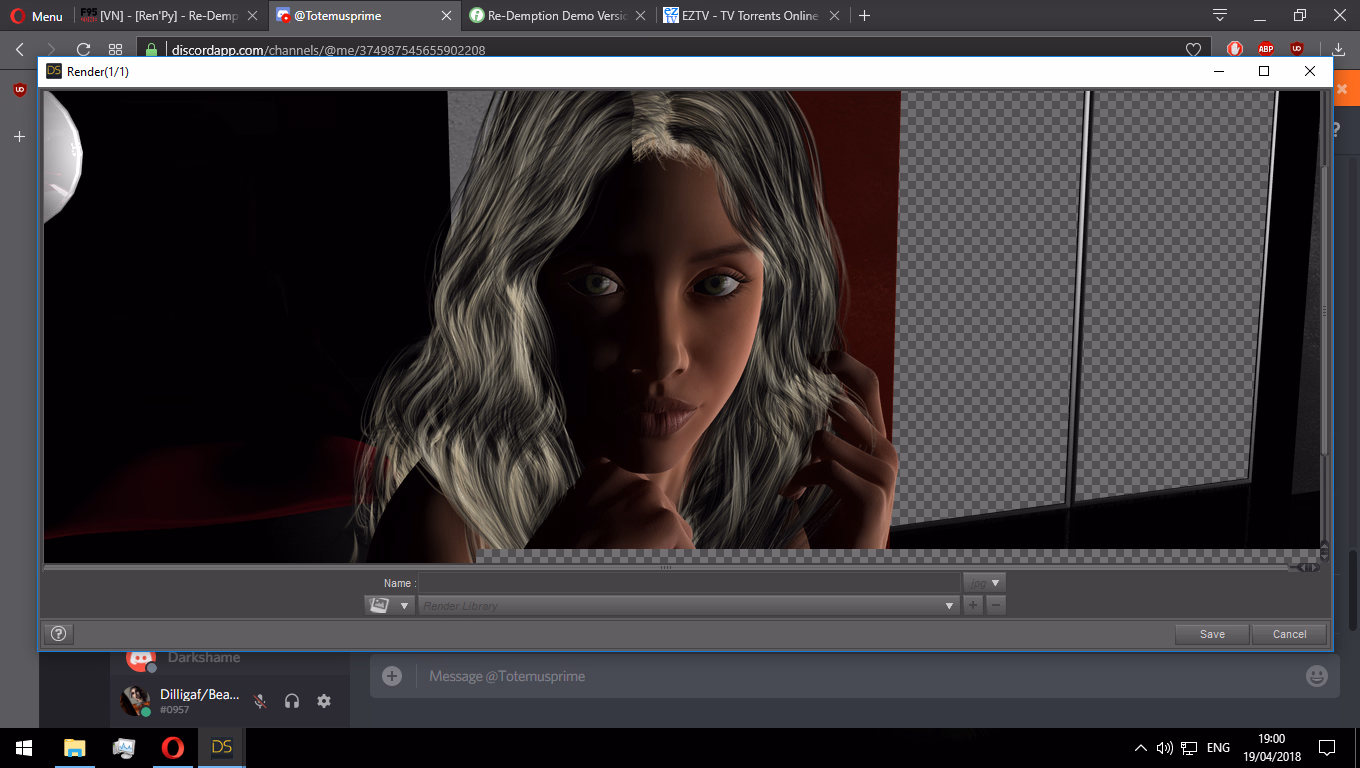1360x768 pixels.
Task: Add a Render Library folder with plus
Action: [973, 605]
